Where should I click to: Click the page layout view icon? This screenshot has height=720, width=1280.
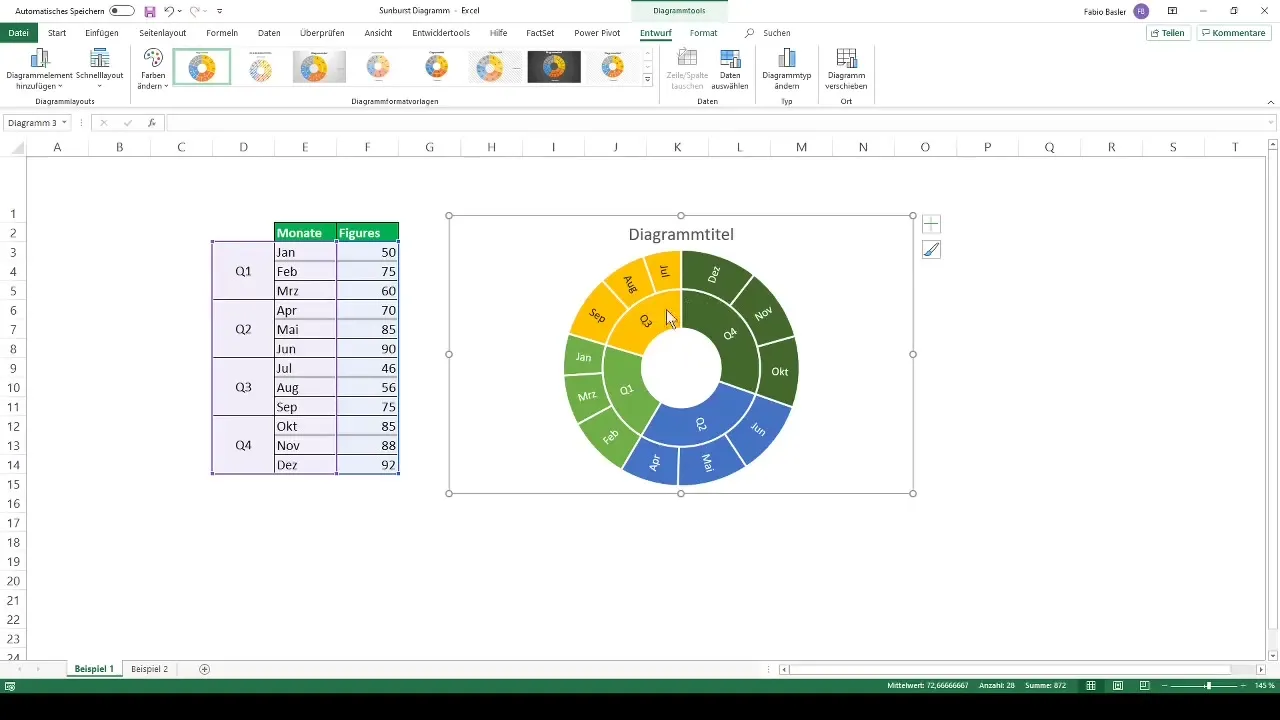tap(1117, 686)
